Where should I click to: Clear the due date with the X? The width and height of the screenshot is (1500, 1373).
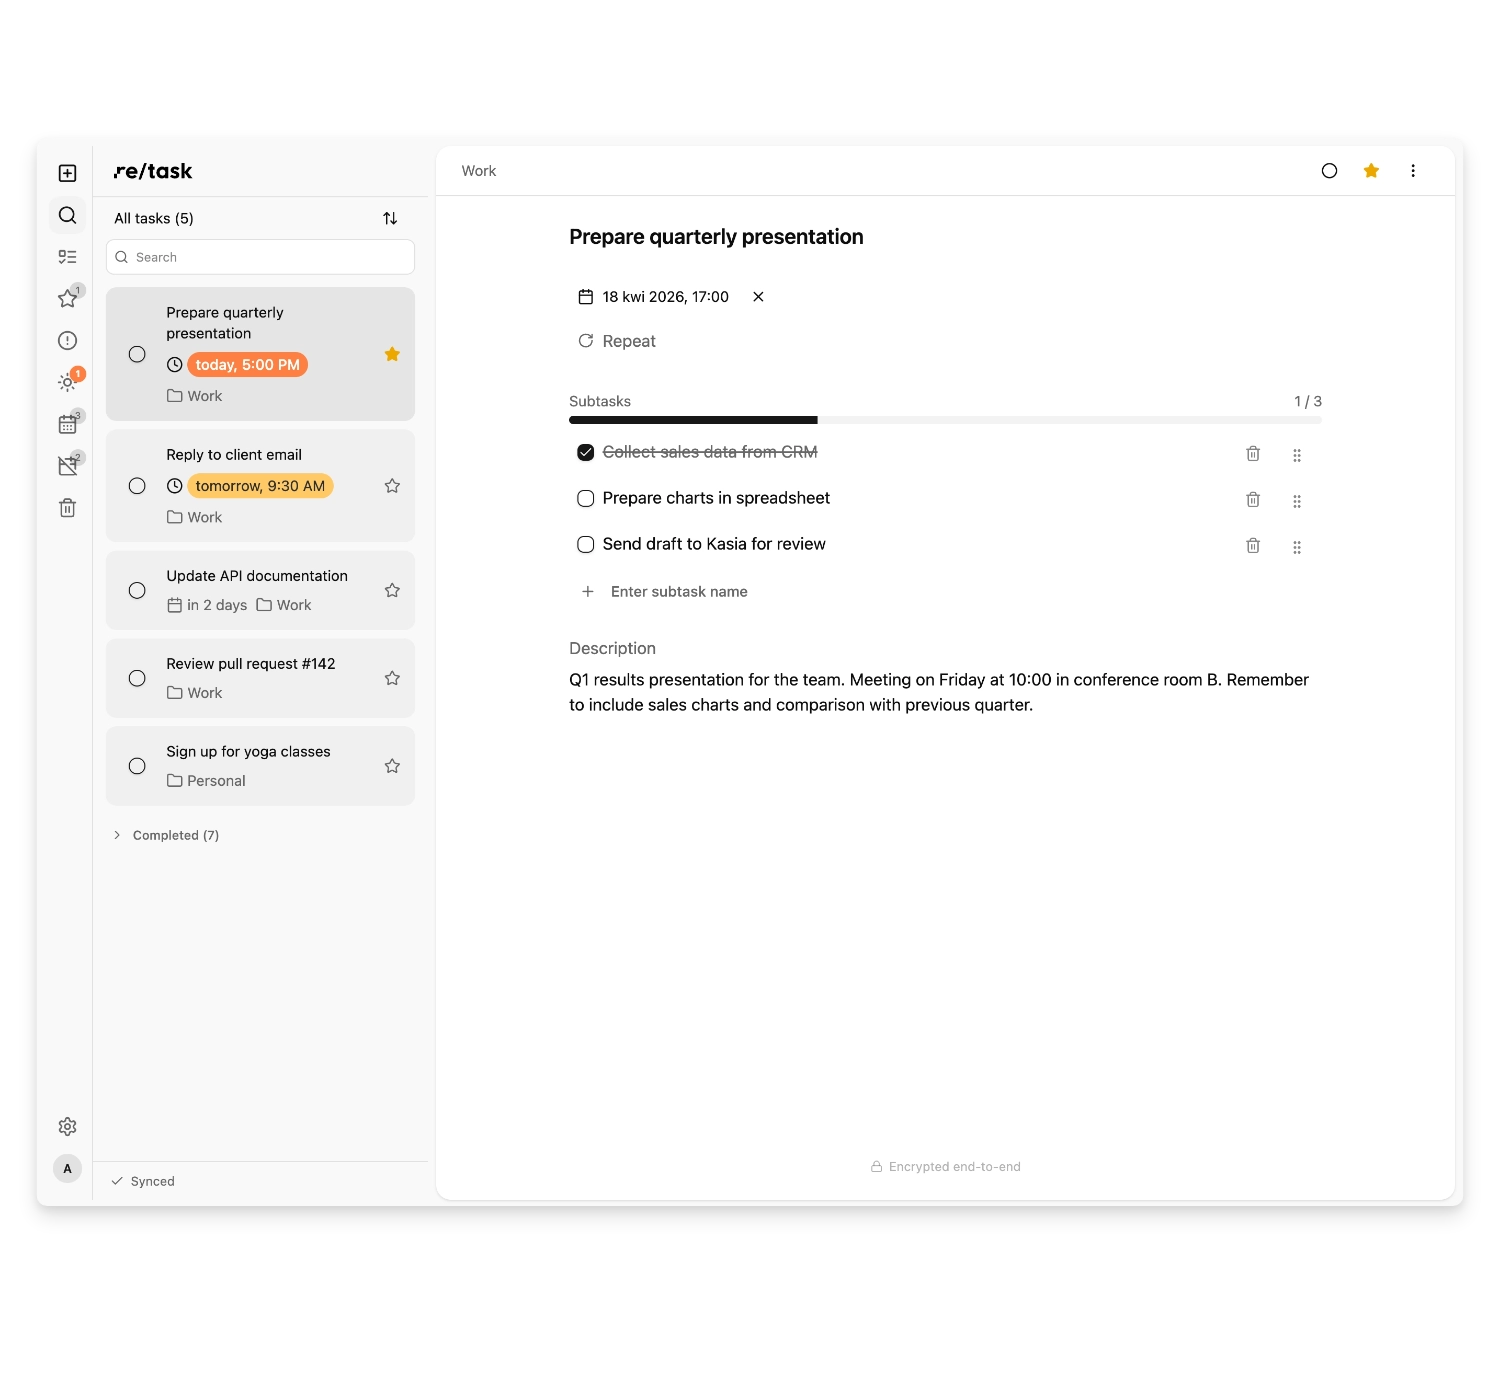[x=758, y=297]
